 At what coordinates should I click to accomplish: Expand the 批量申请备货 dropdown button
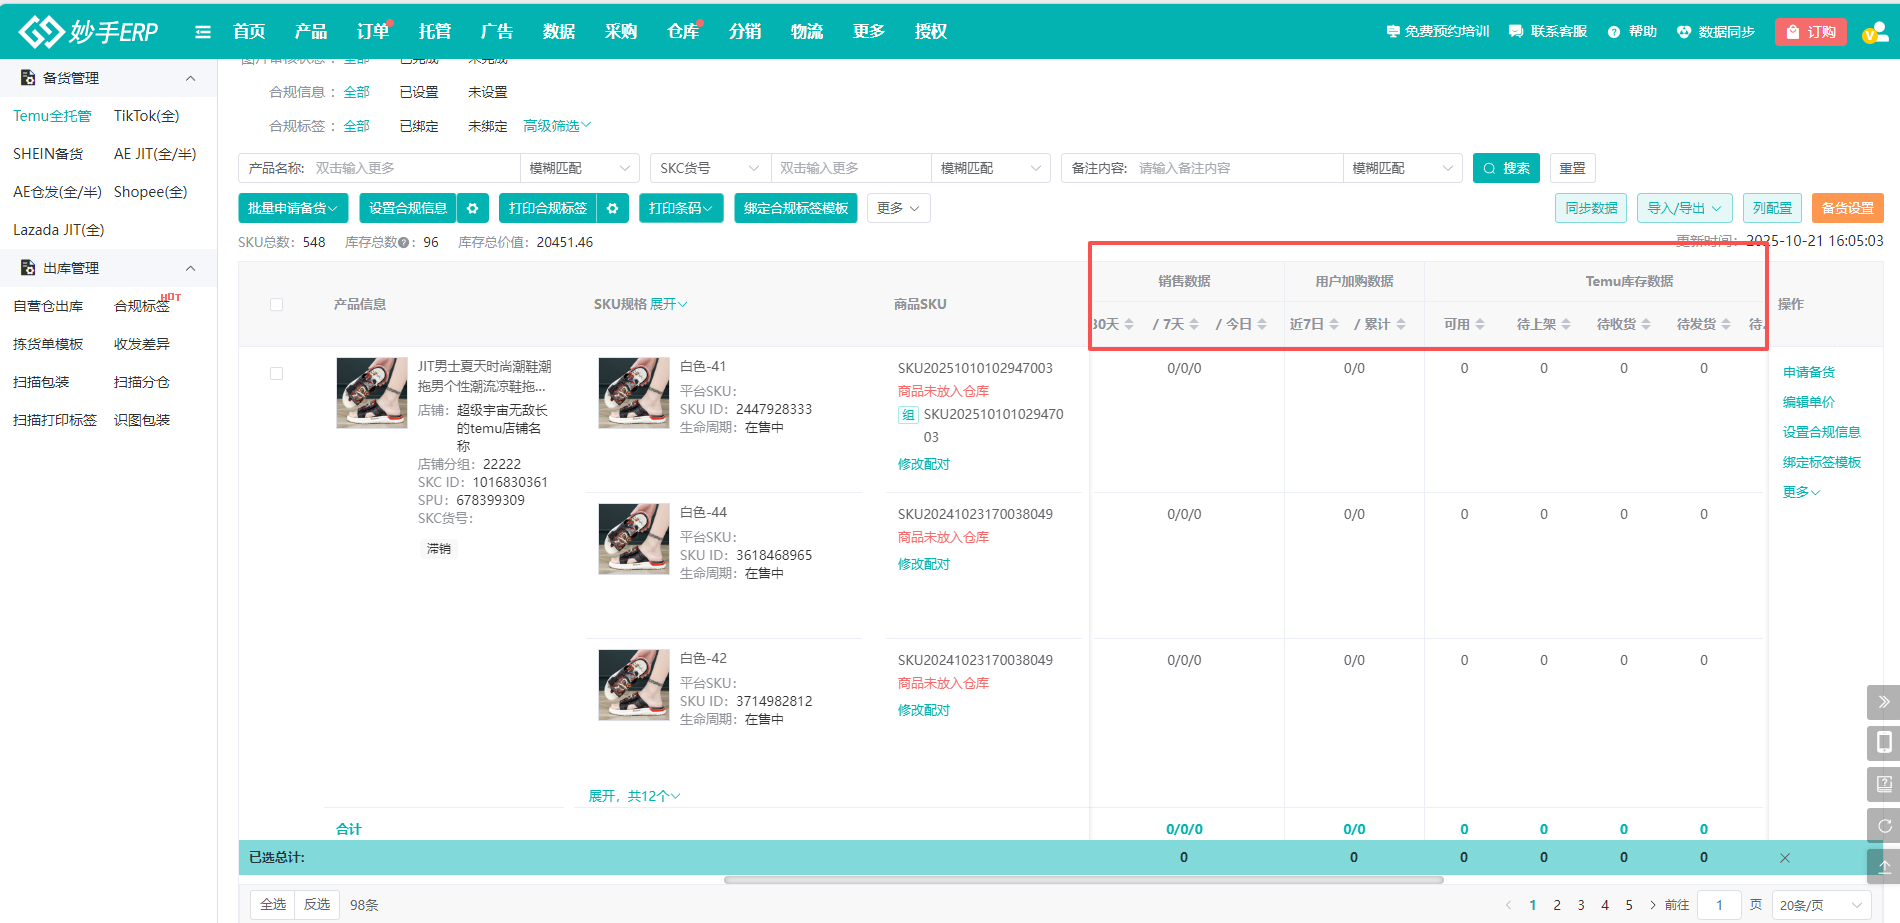tap(293, 208)
